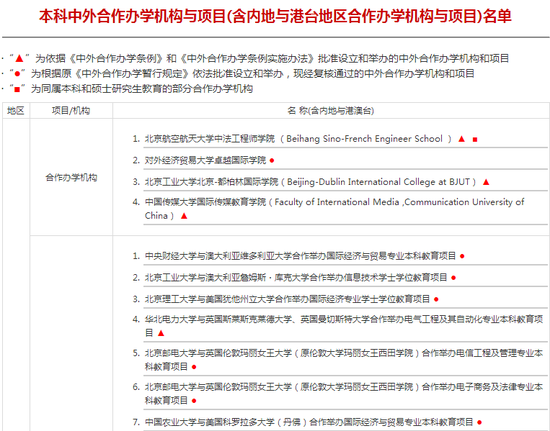Open 北京邮电大学电子商务及法律 project link
Screen dimensions: 550x431
pos(344,393)
